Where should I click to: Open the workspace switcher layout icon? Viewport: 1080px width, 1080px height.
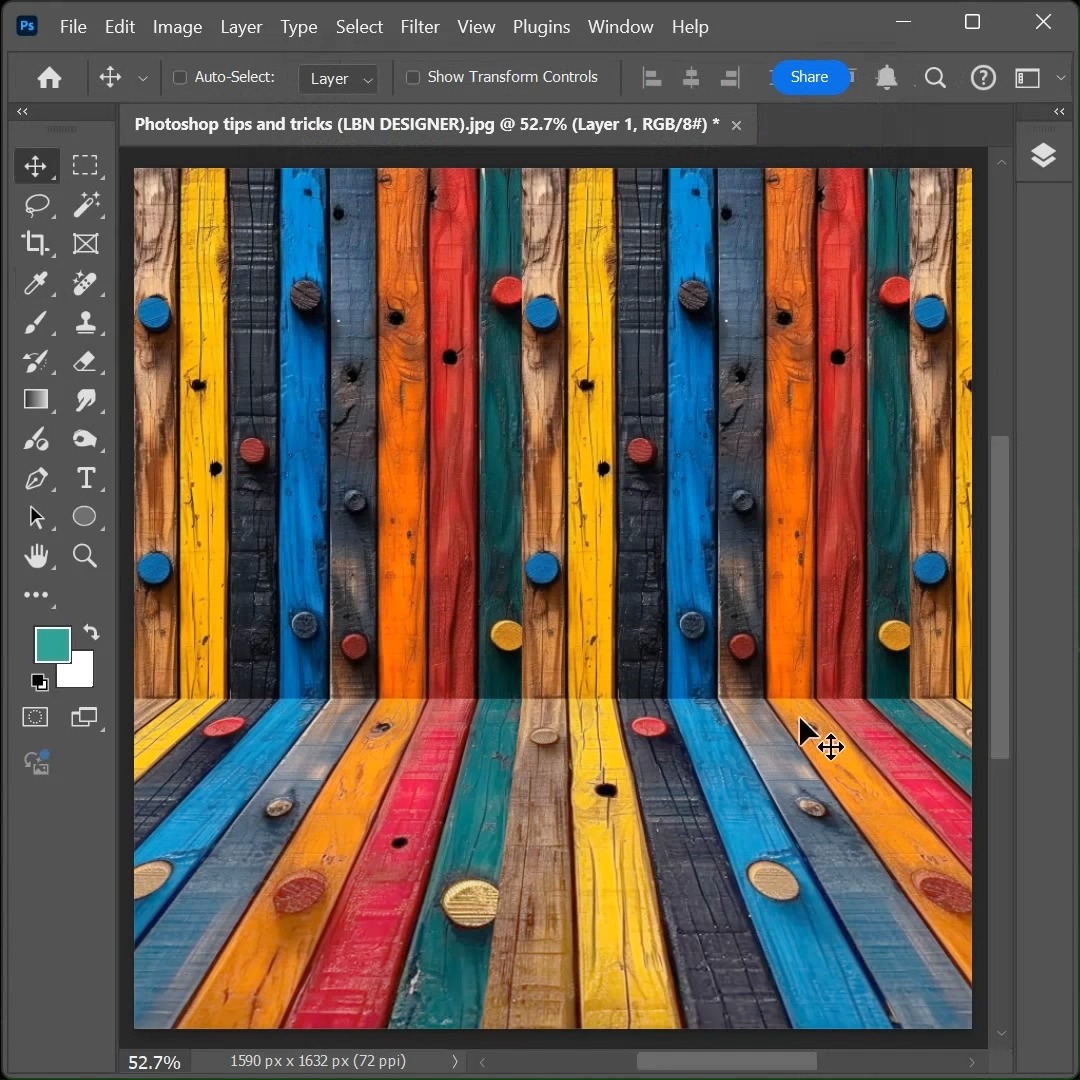[x=1027, y=78]
